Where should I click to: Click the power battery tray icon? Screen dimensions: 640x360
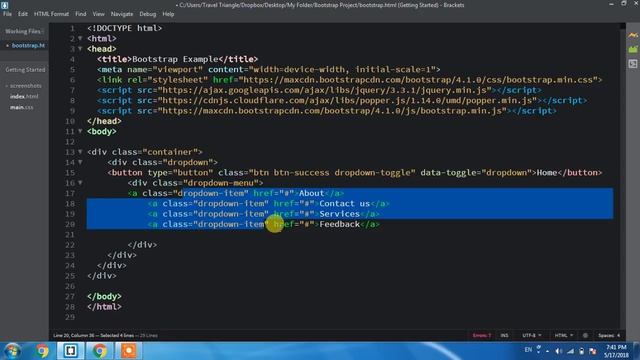(x=582, y=351)
